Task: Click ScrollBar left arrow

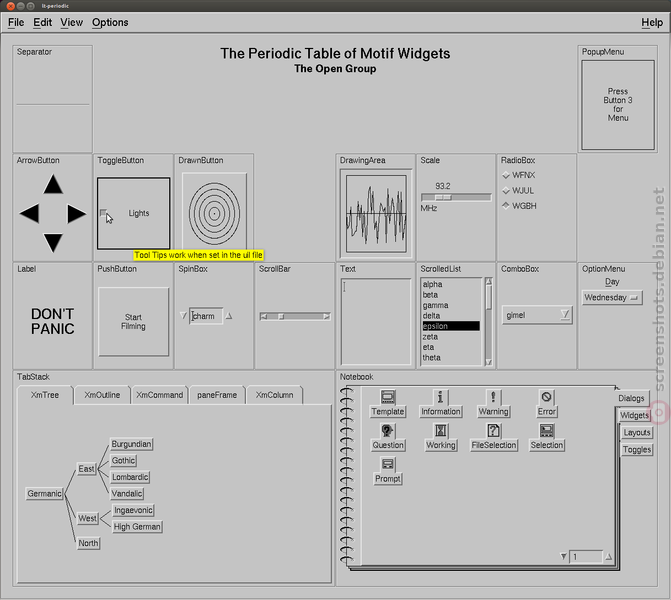Action: [264, 316]
